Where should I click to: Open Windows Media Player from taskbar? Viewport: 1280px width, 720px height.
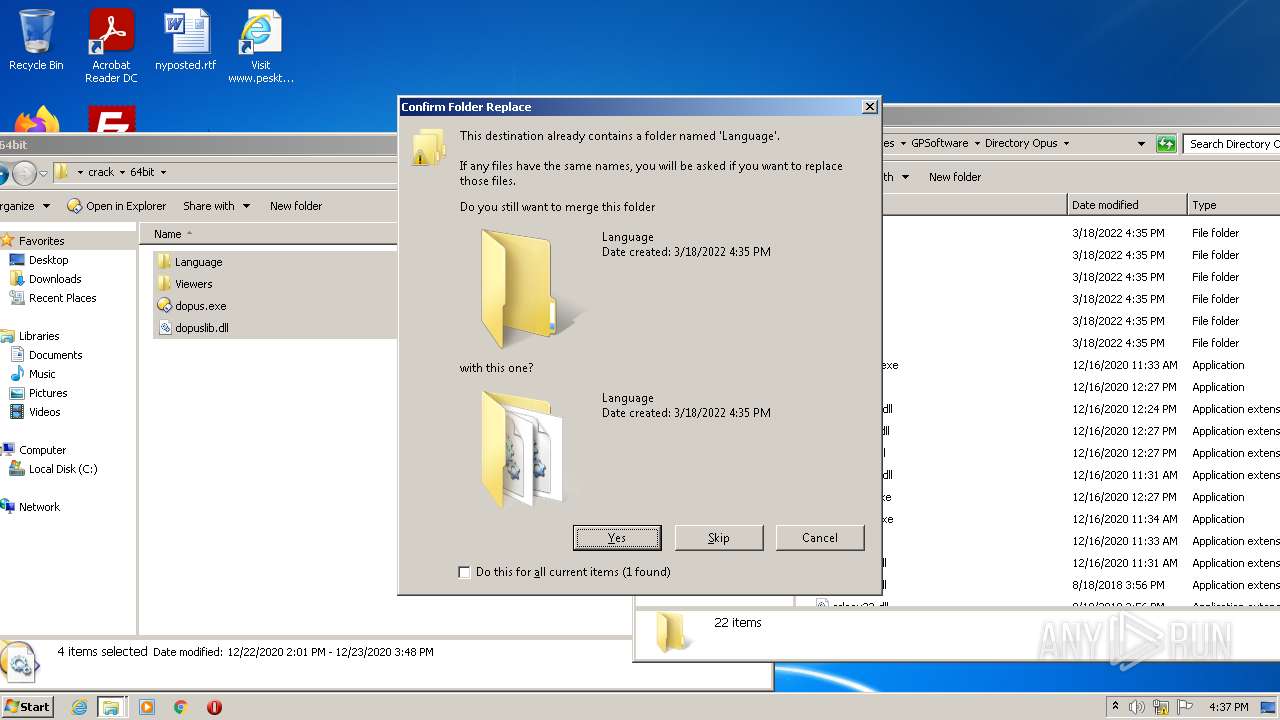(x=147, y=707)
